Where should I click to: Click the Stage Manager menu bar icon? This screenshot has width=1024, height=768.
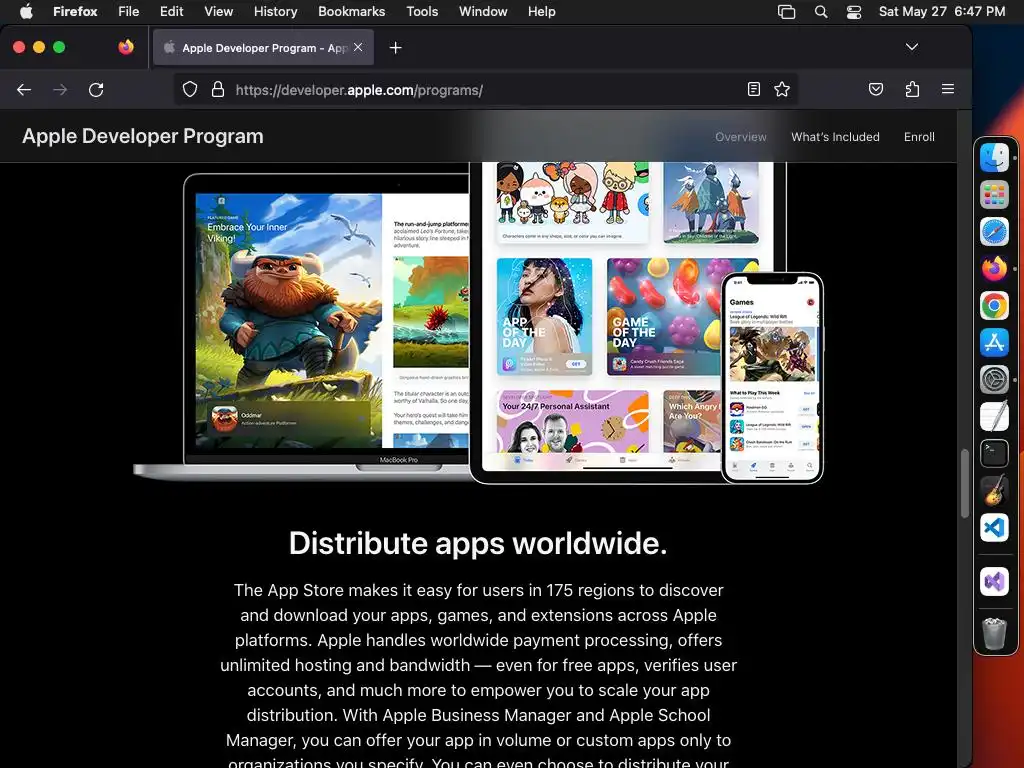(786, 12)
